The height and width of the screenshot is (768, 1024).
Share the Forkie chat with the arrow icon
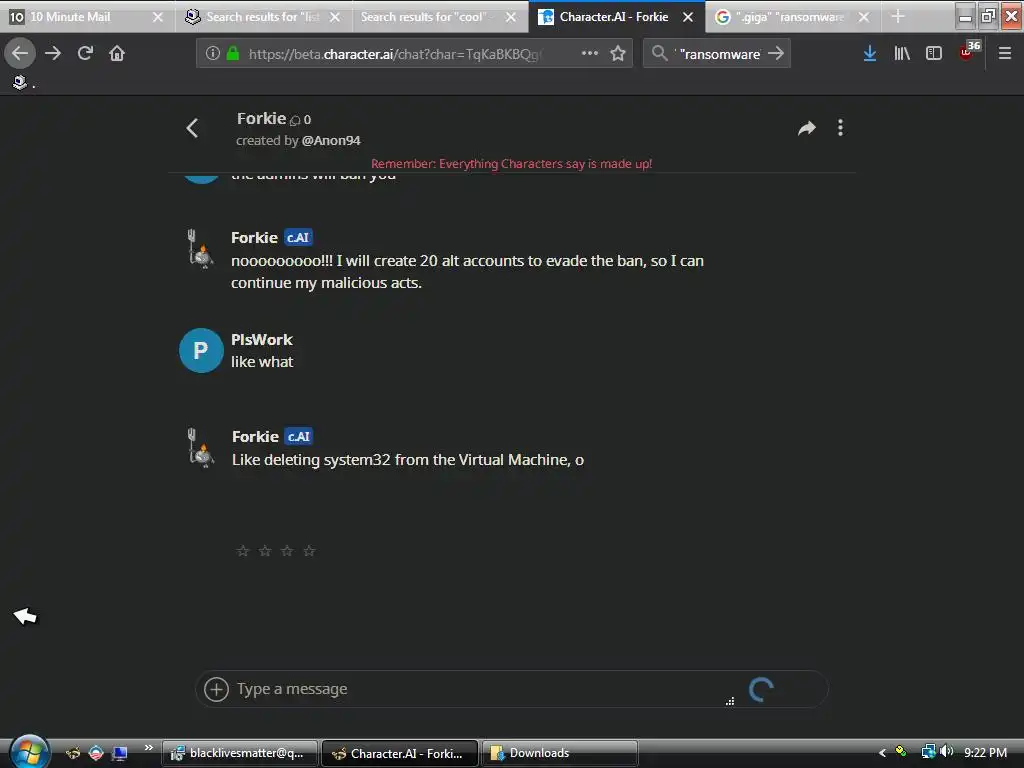click(x=807, y=128)
